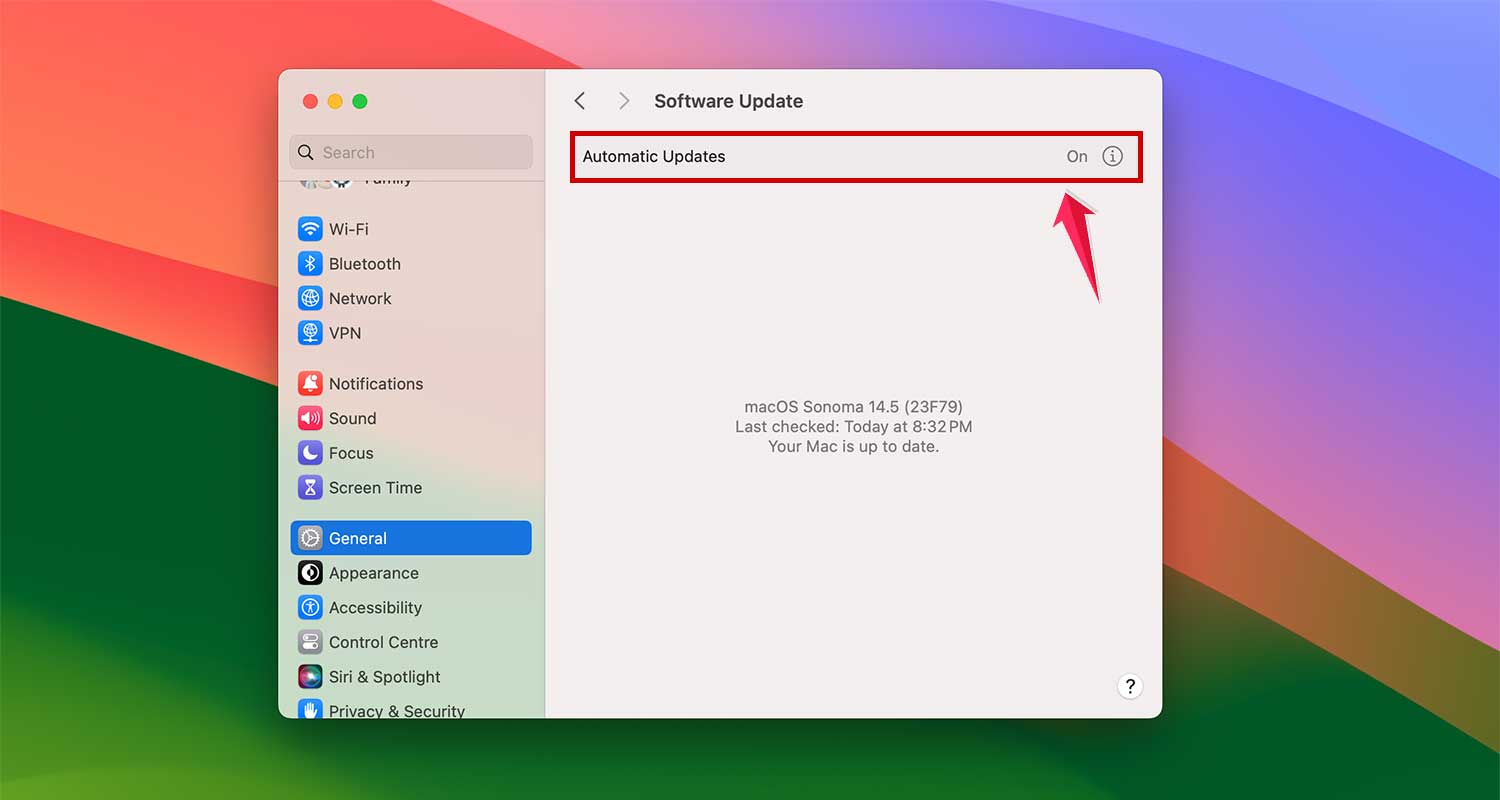Screen dimensions: 1500x800
Task: Open VPN settings
Action: pyautogui.click(x=311, y=333)
